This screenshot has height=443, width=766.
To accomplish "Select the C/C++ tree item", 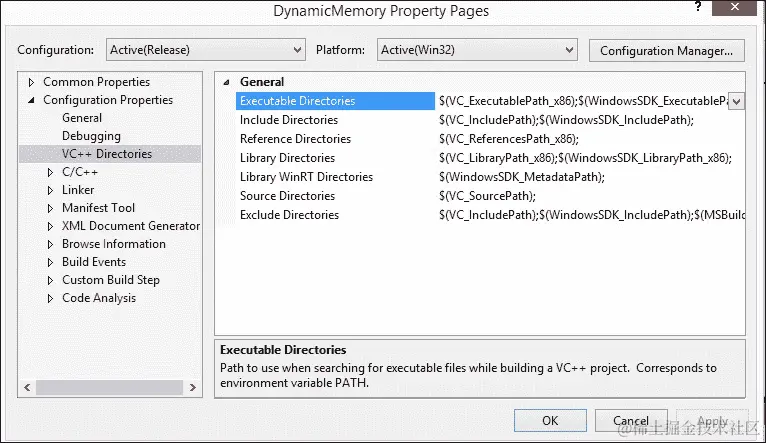I will [80, 172].
